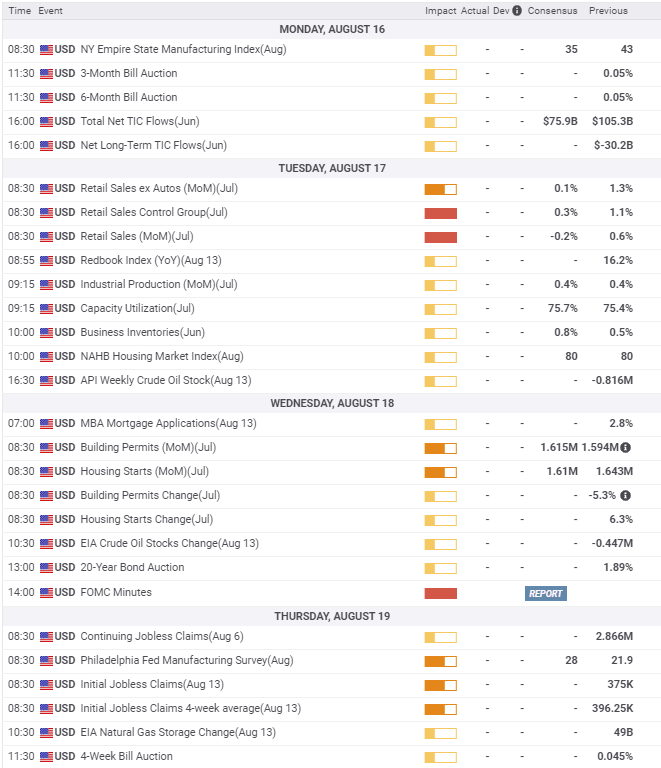Click previous value $-30.2B
This screenshot has height=768, width=661.
pos(613,145)
